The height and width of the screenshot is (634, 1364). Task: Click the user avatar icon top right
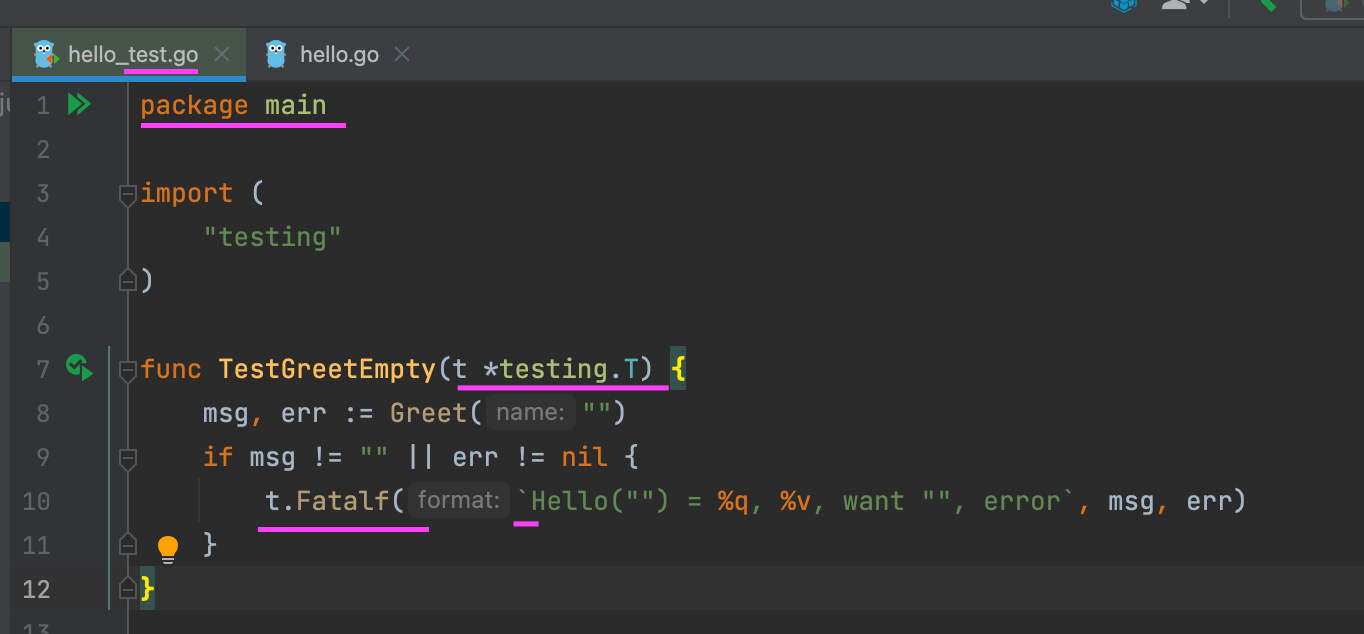click(x=1177, y=6)
